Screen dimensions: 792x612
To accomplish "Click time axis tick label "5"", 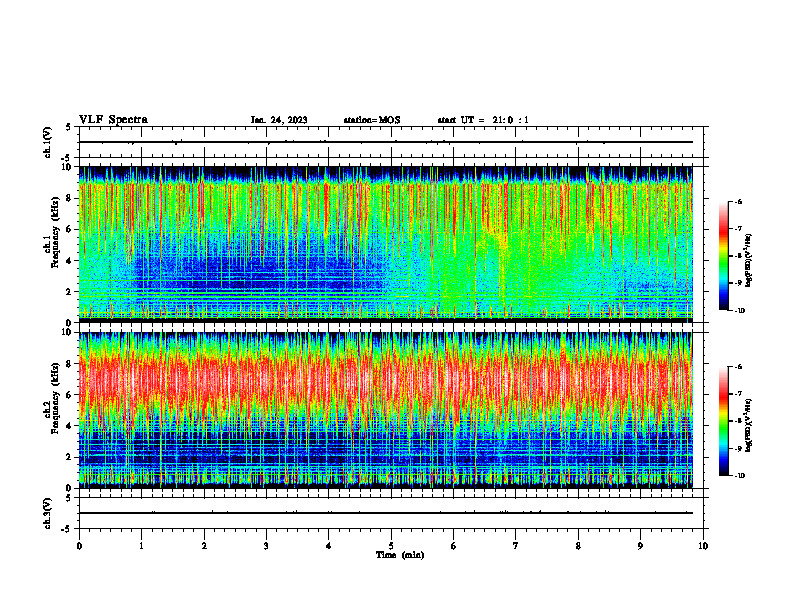I will coord(391,546).
